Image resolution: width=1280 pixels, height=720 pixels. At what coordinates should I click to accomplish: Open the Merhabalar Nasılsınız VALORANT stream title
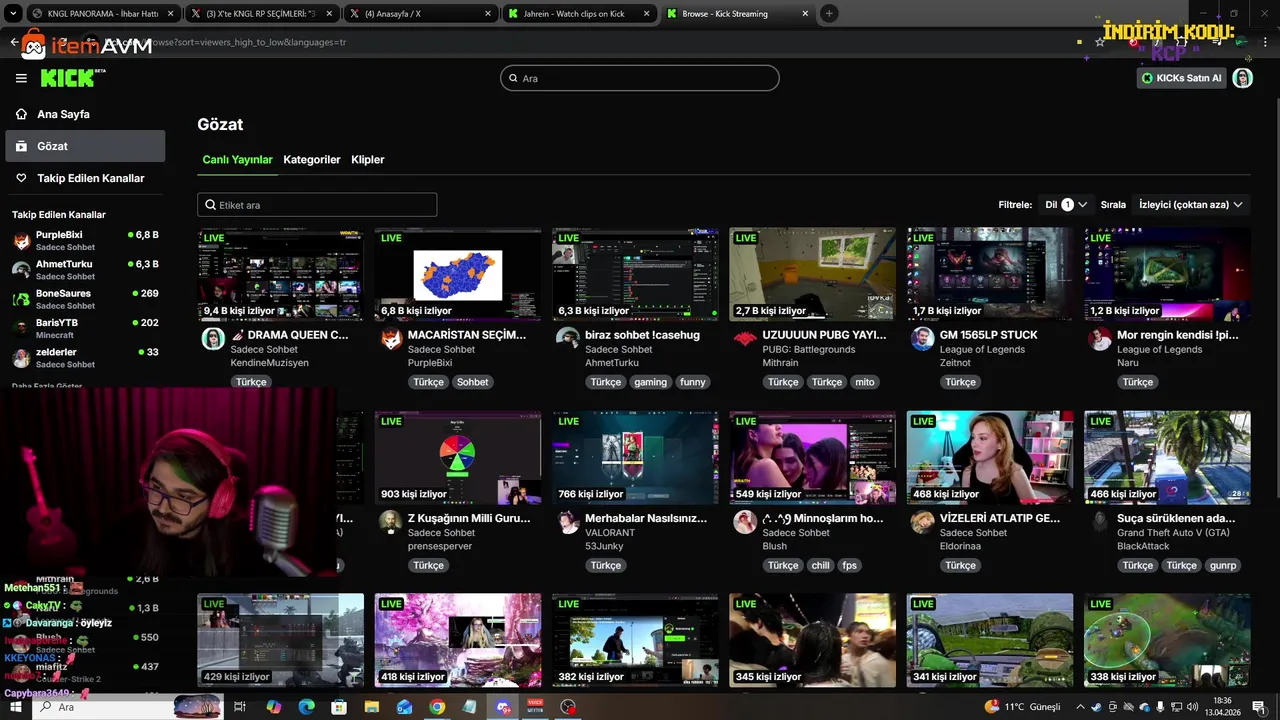coord(645,519)
